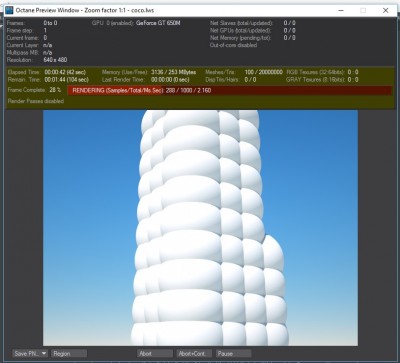Abort the current render
The image size is (400, 363).
pos(155,353)
